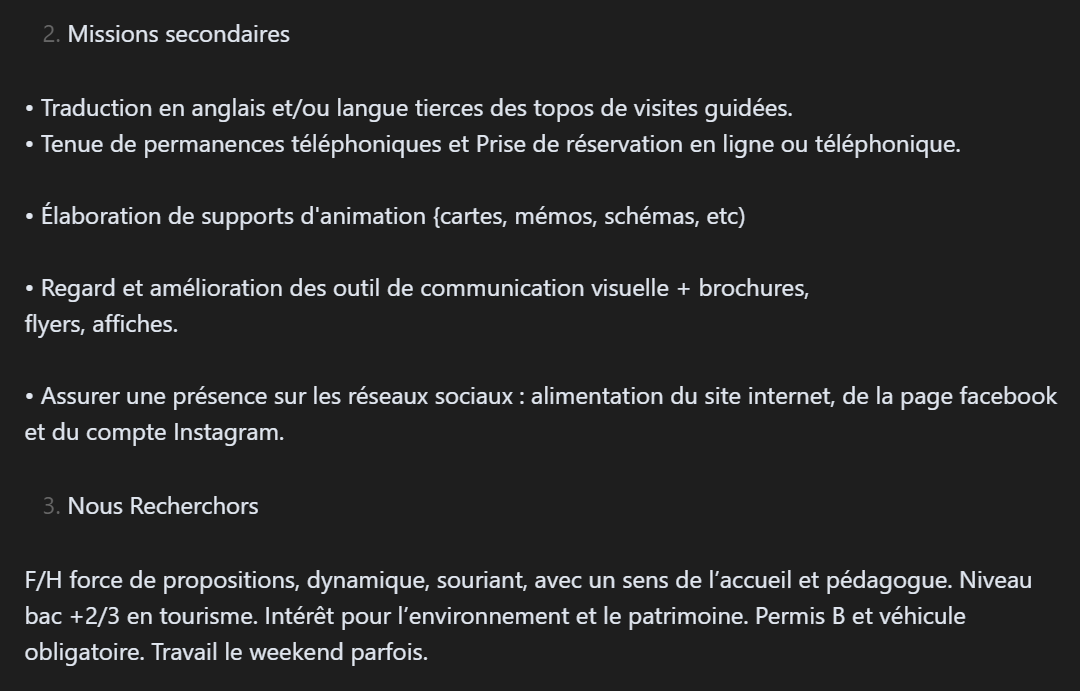This screenshot has height=691, width=1080.
Task: Click the list number 2 marker
Action: [x=51, y=34]
